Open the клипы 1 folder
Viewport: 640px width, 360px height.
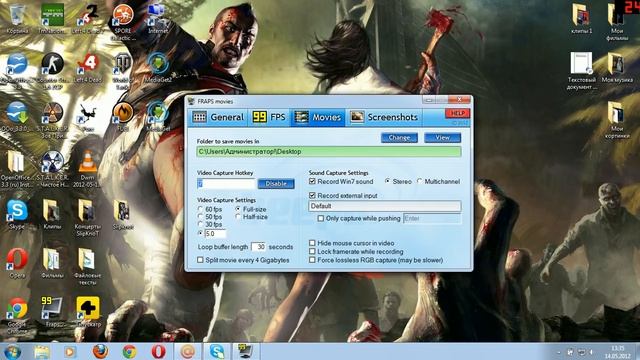tap(581, 19)
